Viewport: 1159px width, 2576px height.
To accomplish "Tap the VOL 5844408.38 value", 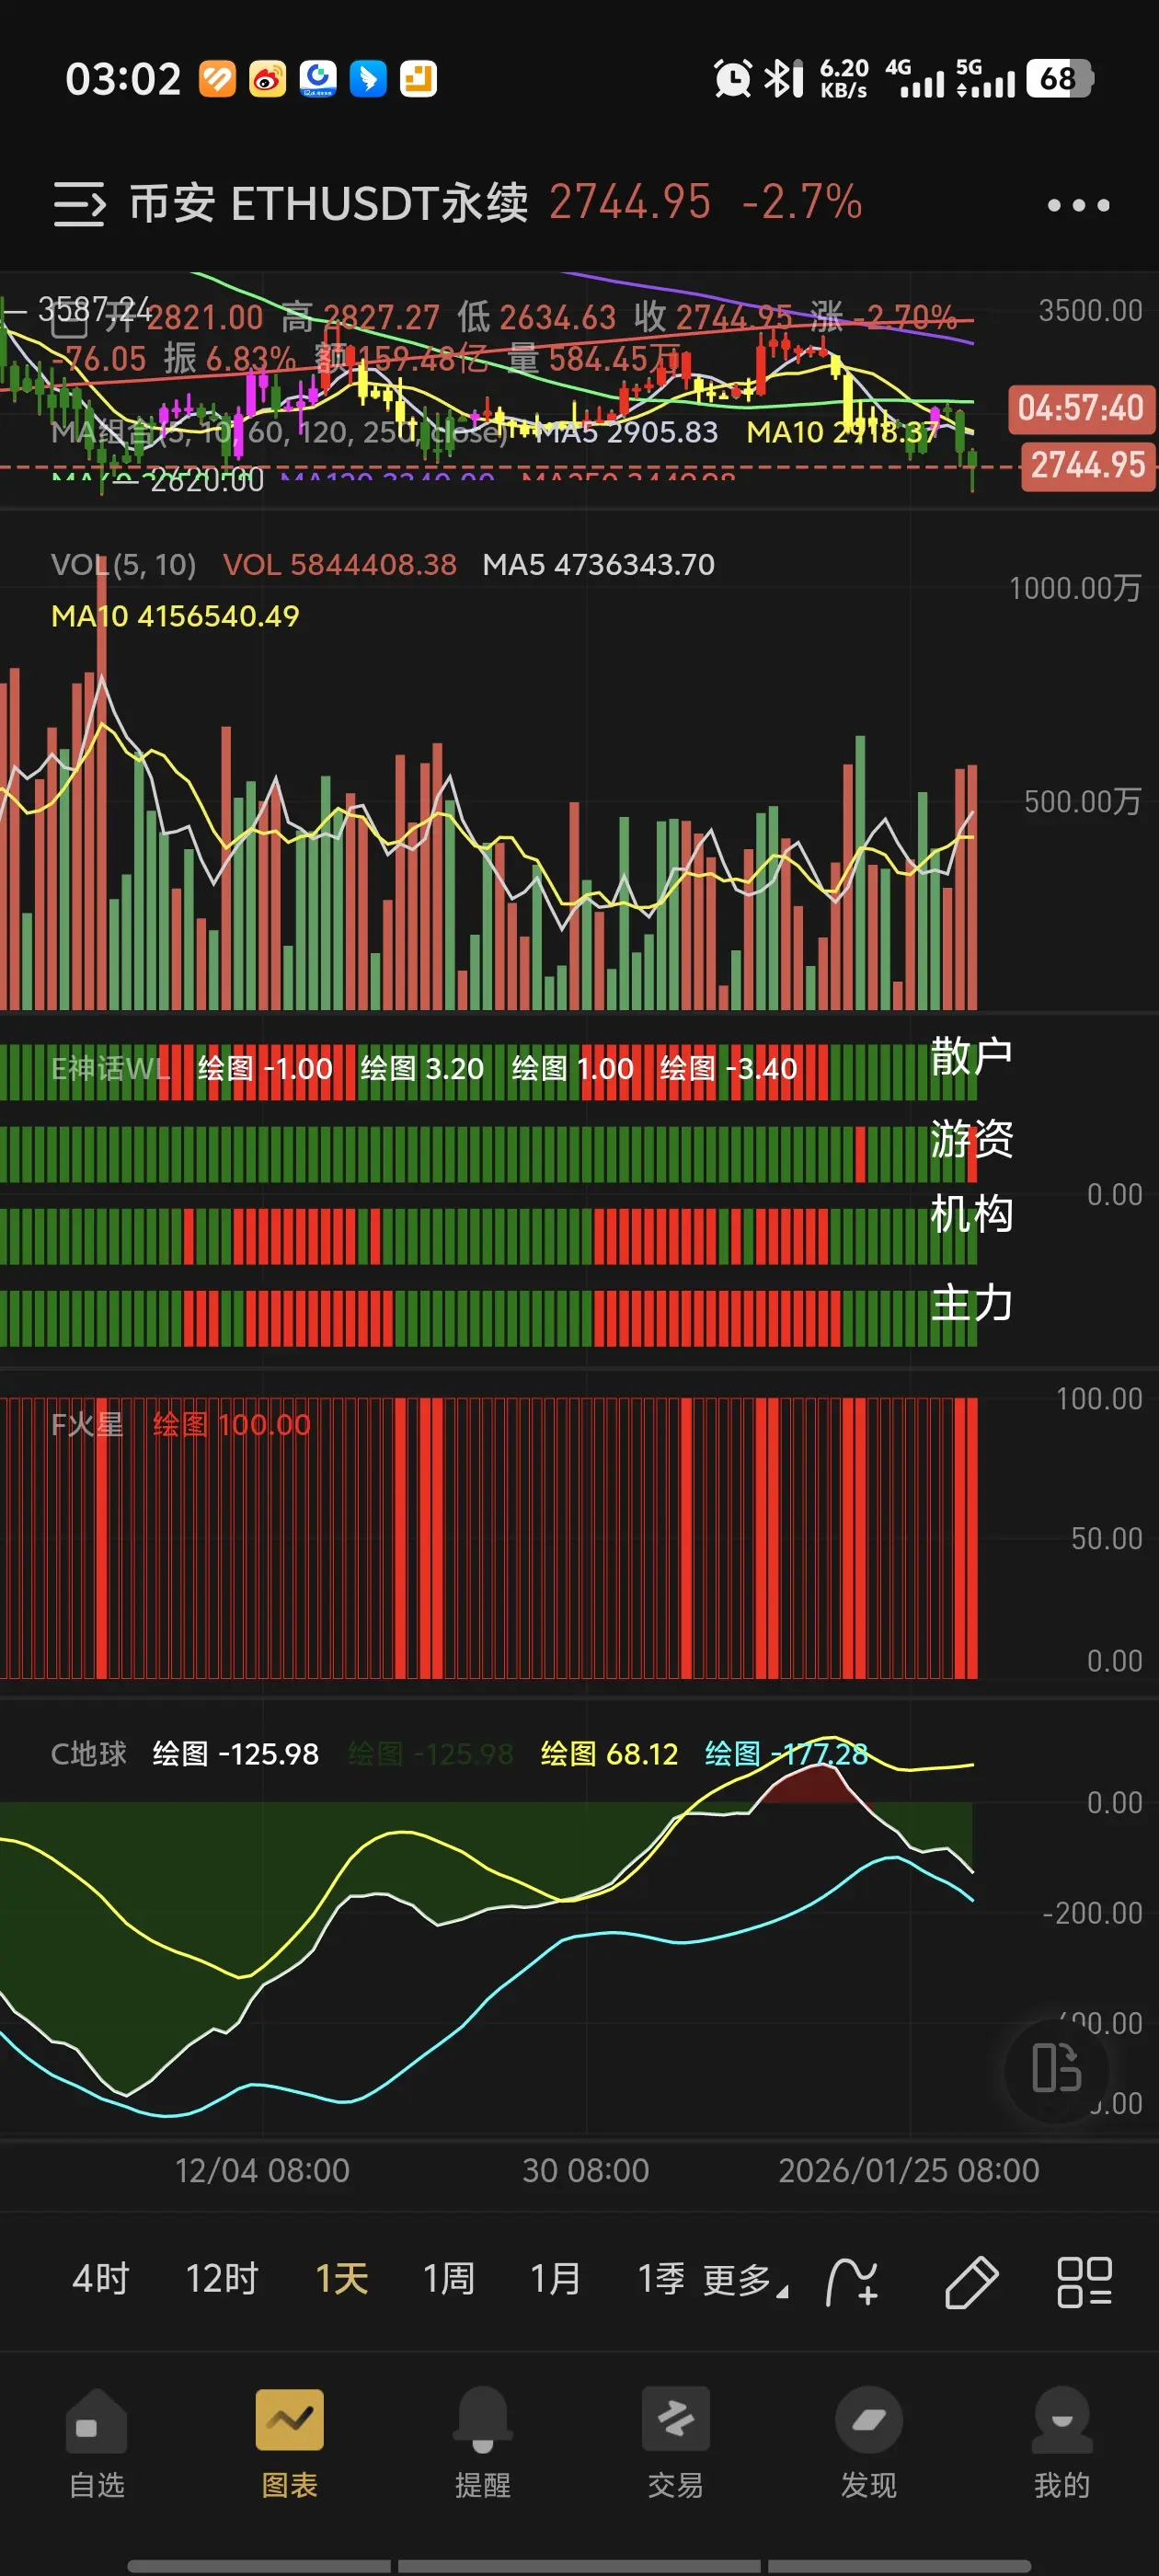I will pos(339,565).
